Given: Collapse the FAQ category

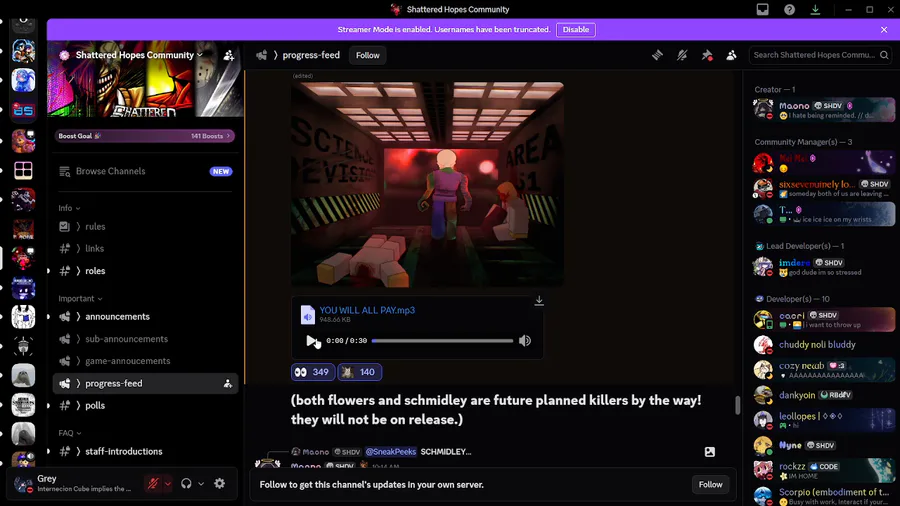Looking at the screenshot, I should tap(69, 433).
